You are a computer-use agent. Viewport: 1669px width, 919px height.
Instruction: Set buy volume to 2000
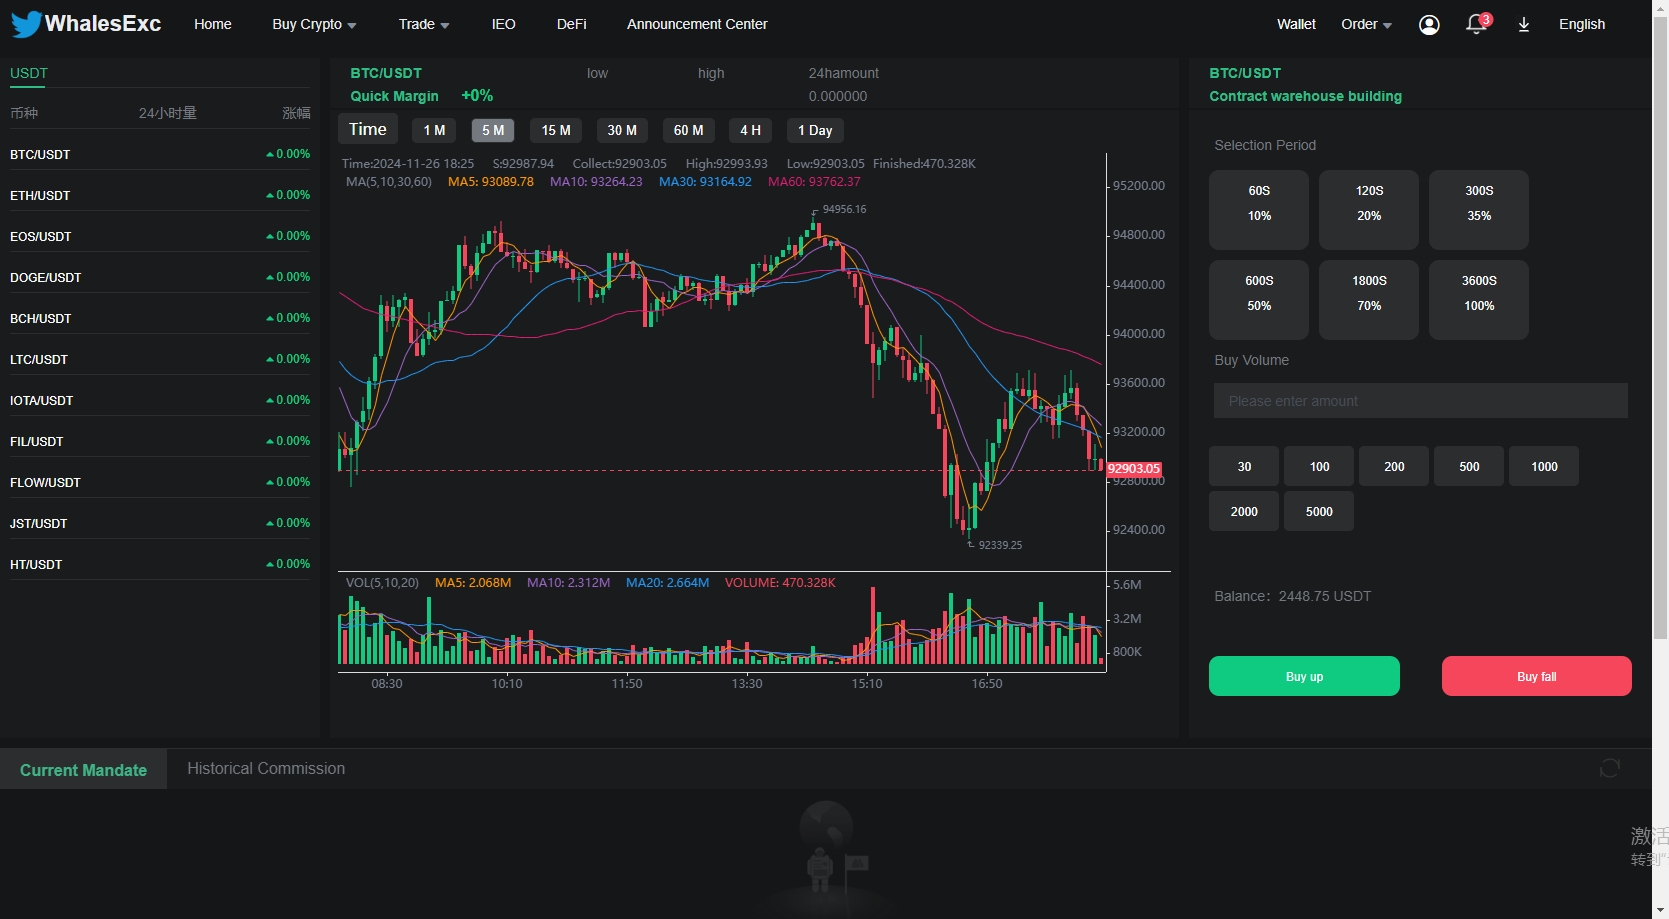1244,511
